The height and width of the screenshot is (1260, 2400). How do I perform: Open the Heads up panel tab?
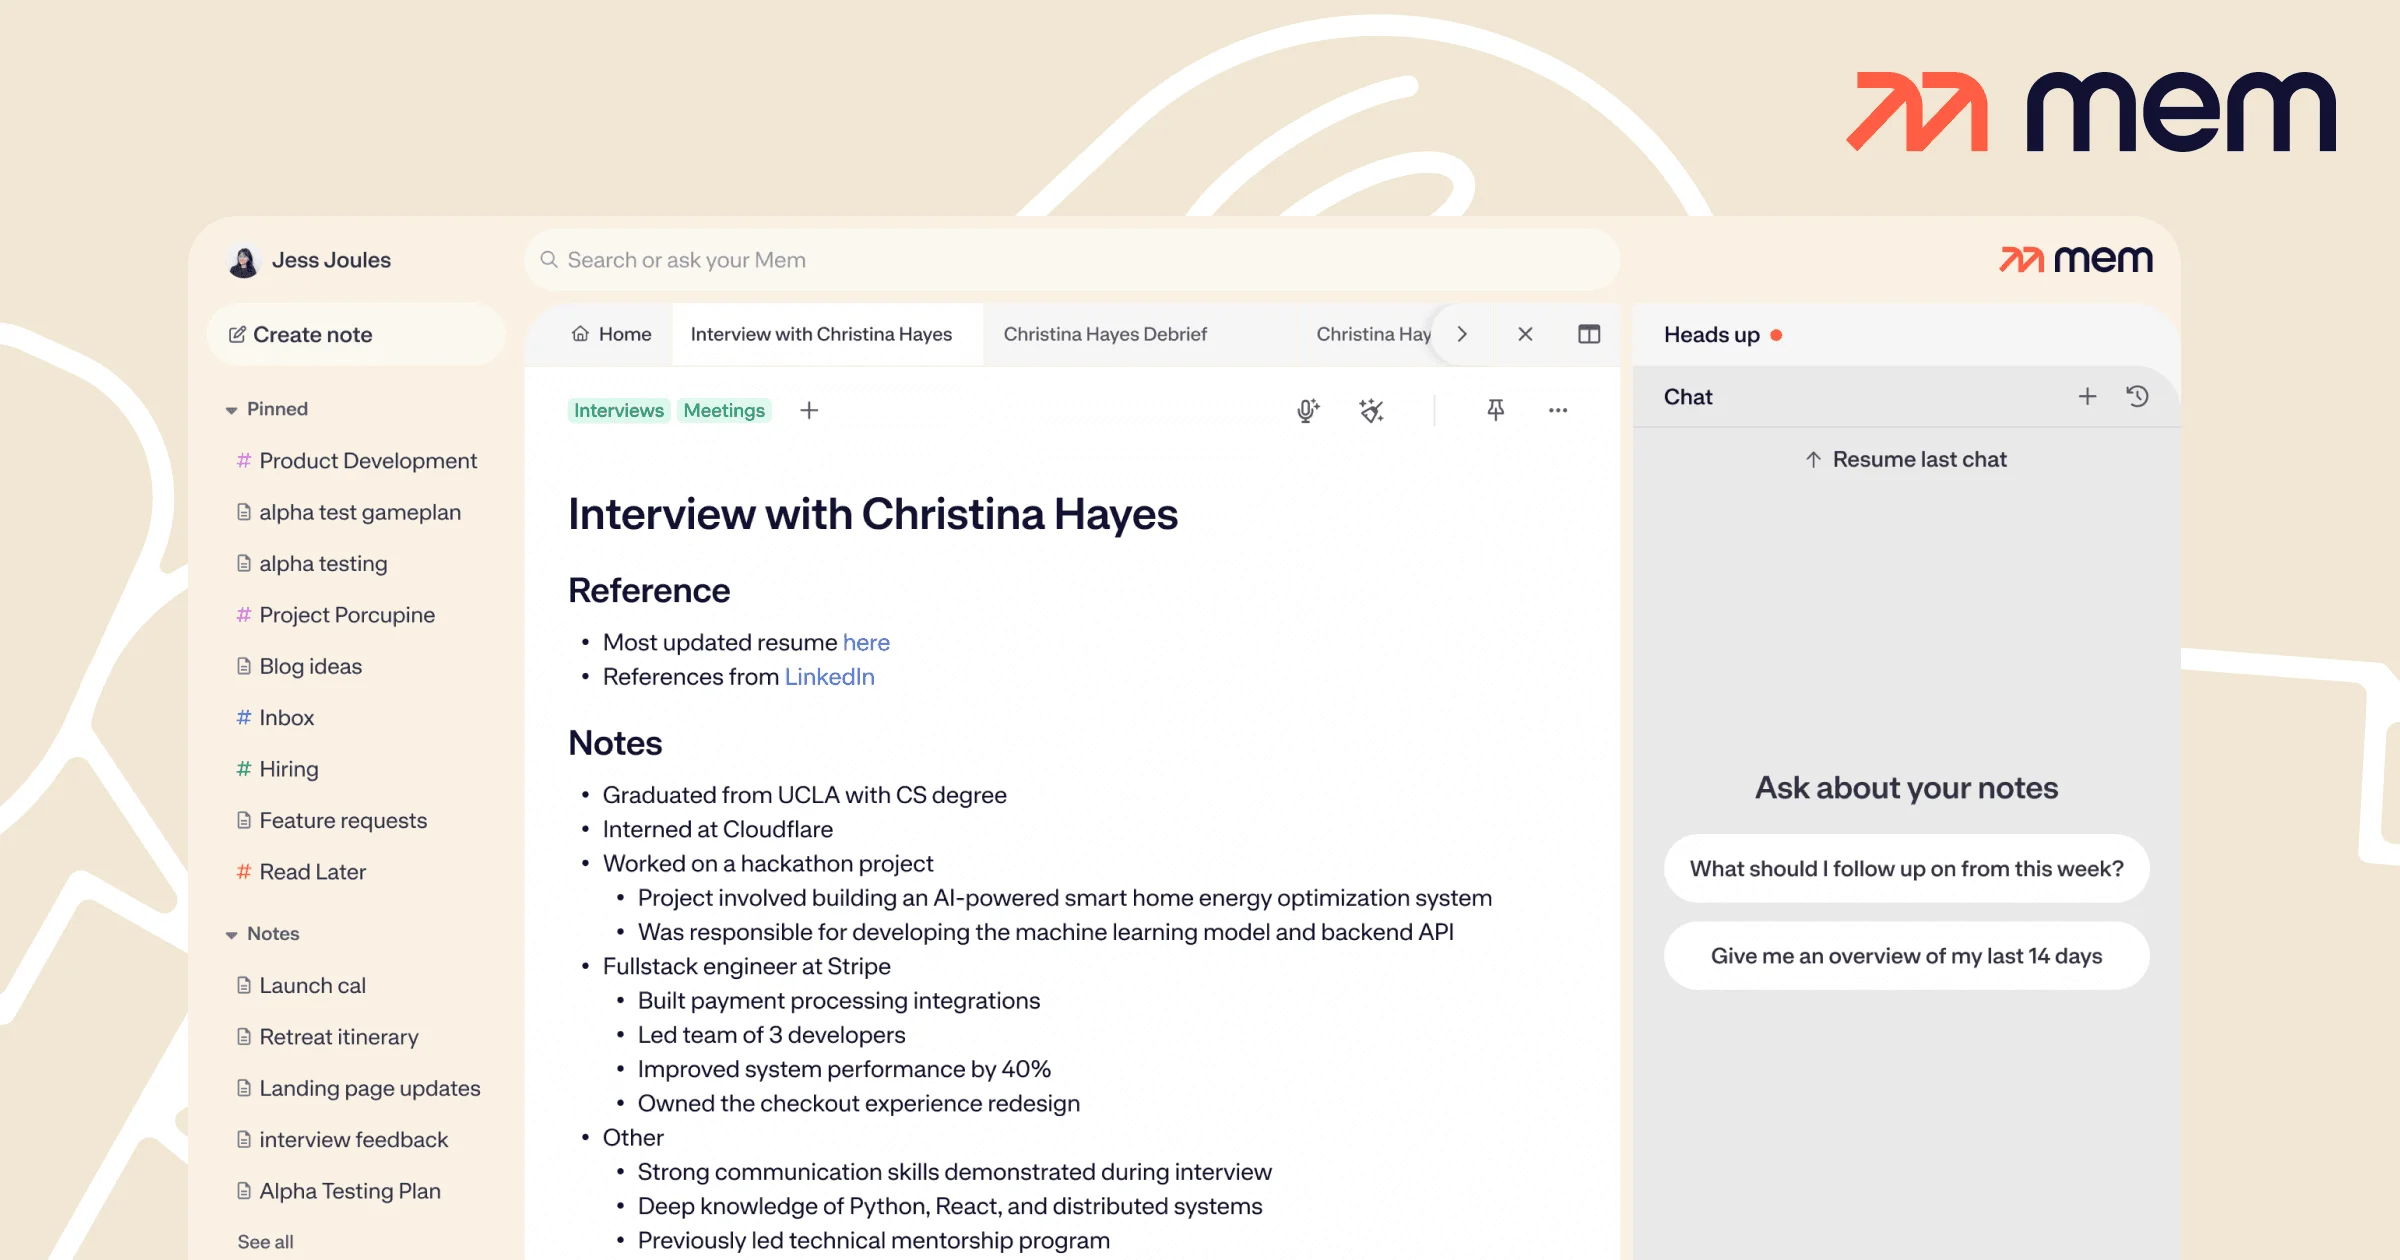point(1712,335)
